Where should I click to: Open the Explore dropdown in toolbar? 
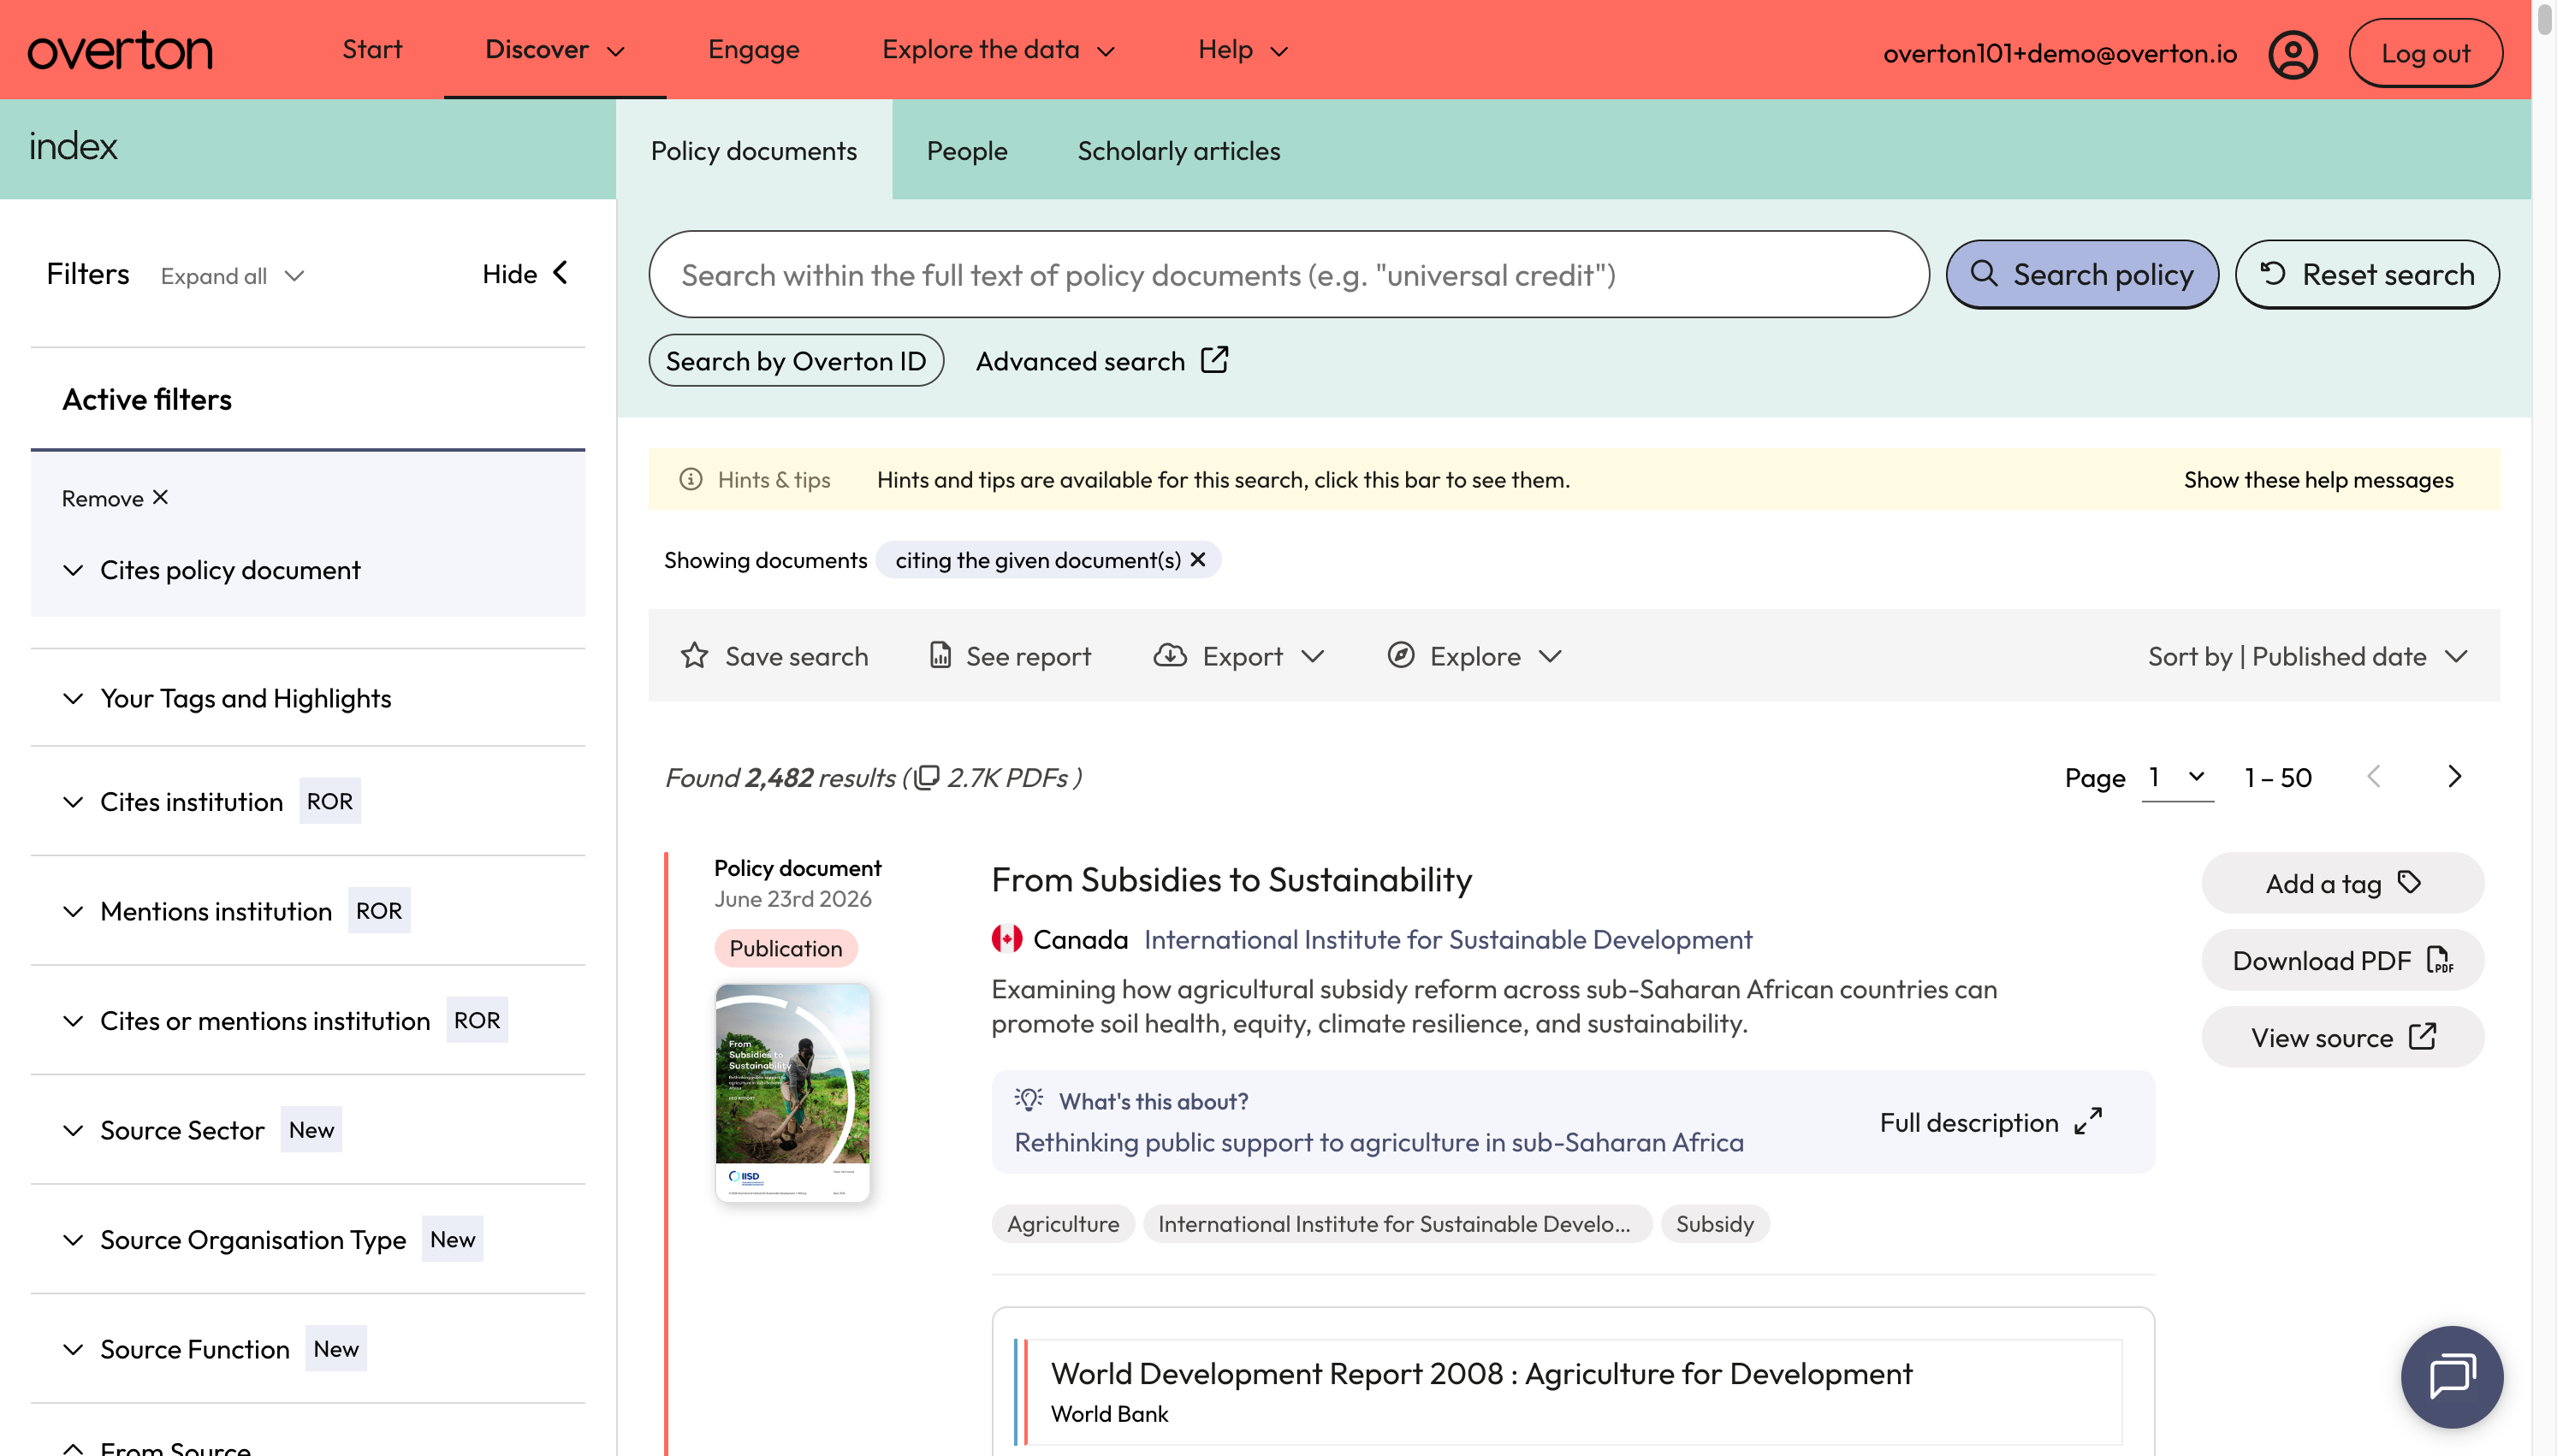[x=1474, y=656]
